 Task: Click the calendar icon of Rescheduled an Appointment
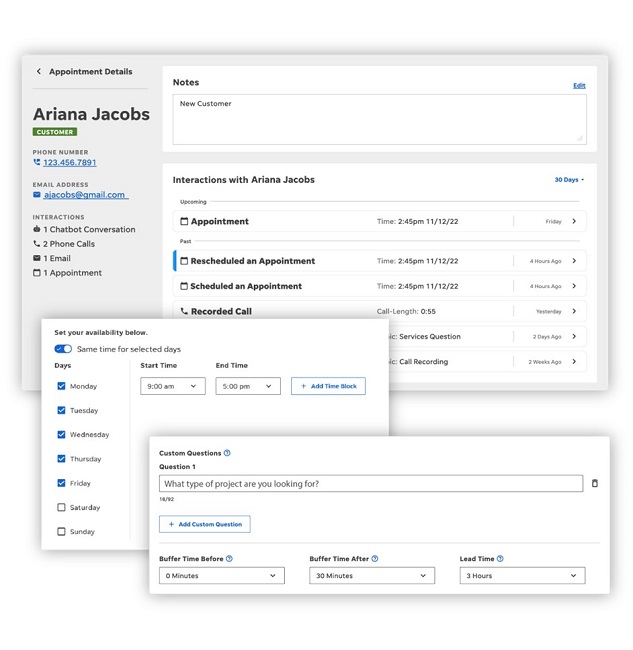pyautogui.click(x=184, y=261)
